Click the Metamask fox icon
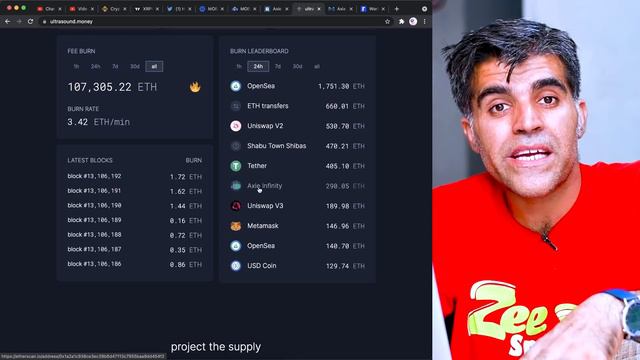The width and height of the screenshot is (640, 360). tap(236, 226)
